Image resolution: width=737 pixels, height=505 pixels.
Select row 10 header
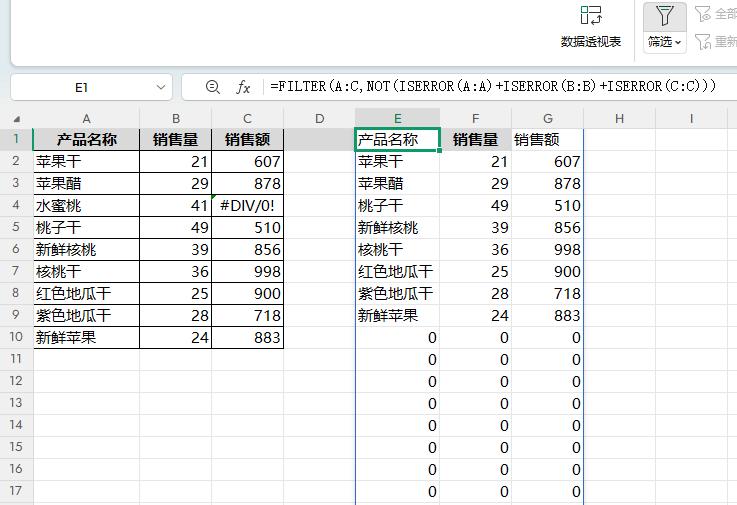pos(16,337)
